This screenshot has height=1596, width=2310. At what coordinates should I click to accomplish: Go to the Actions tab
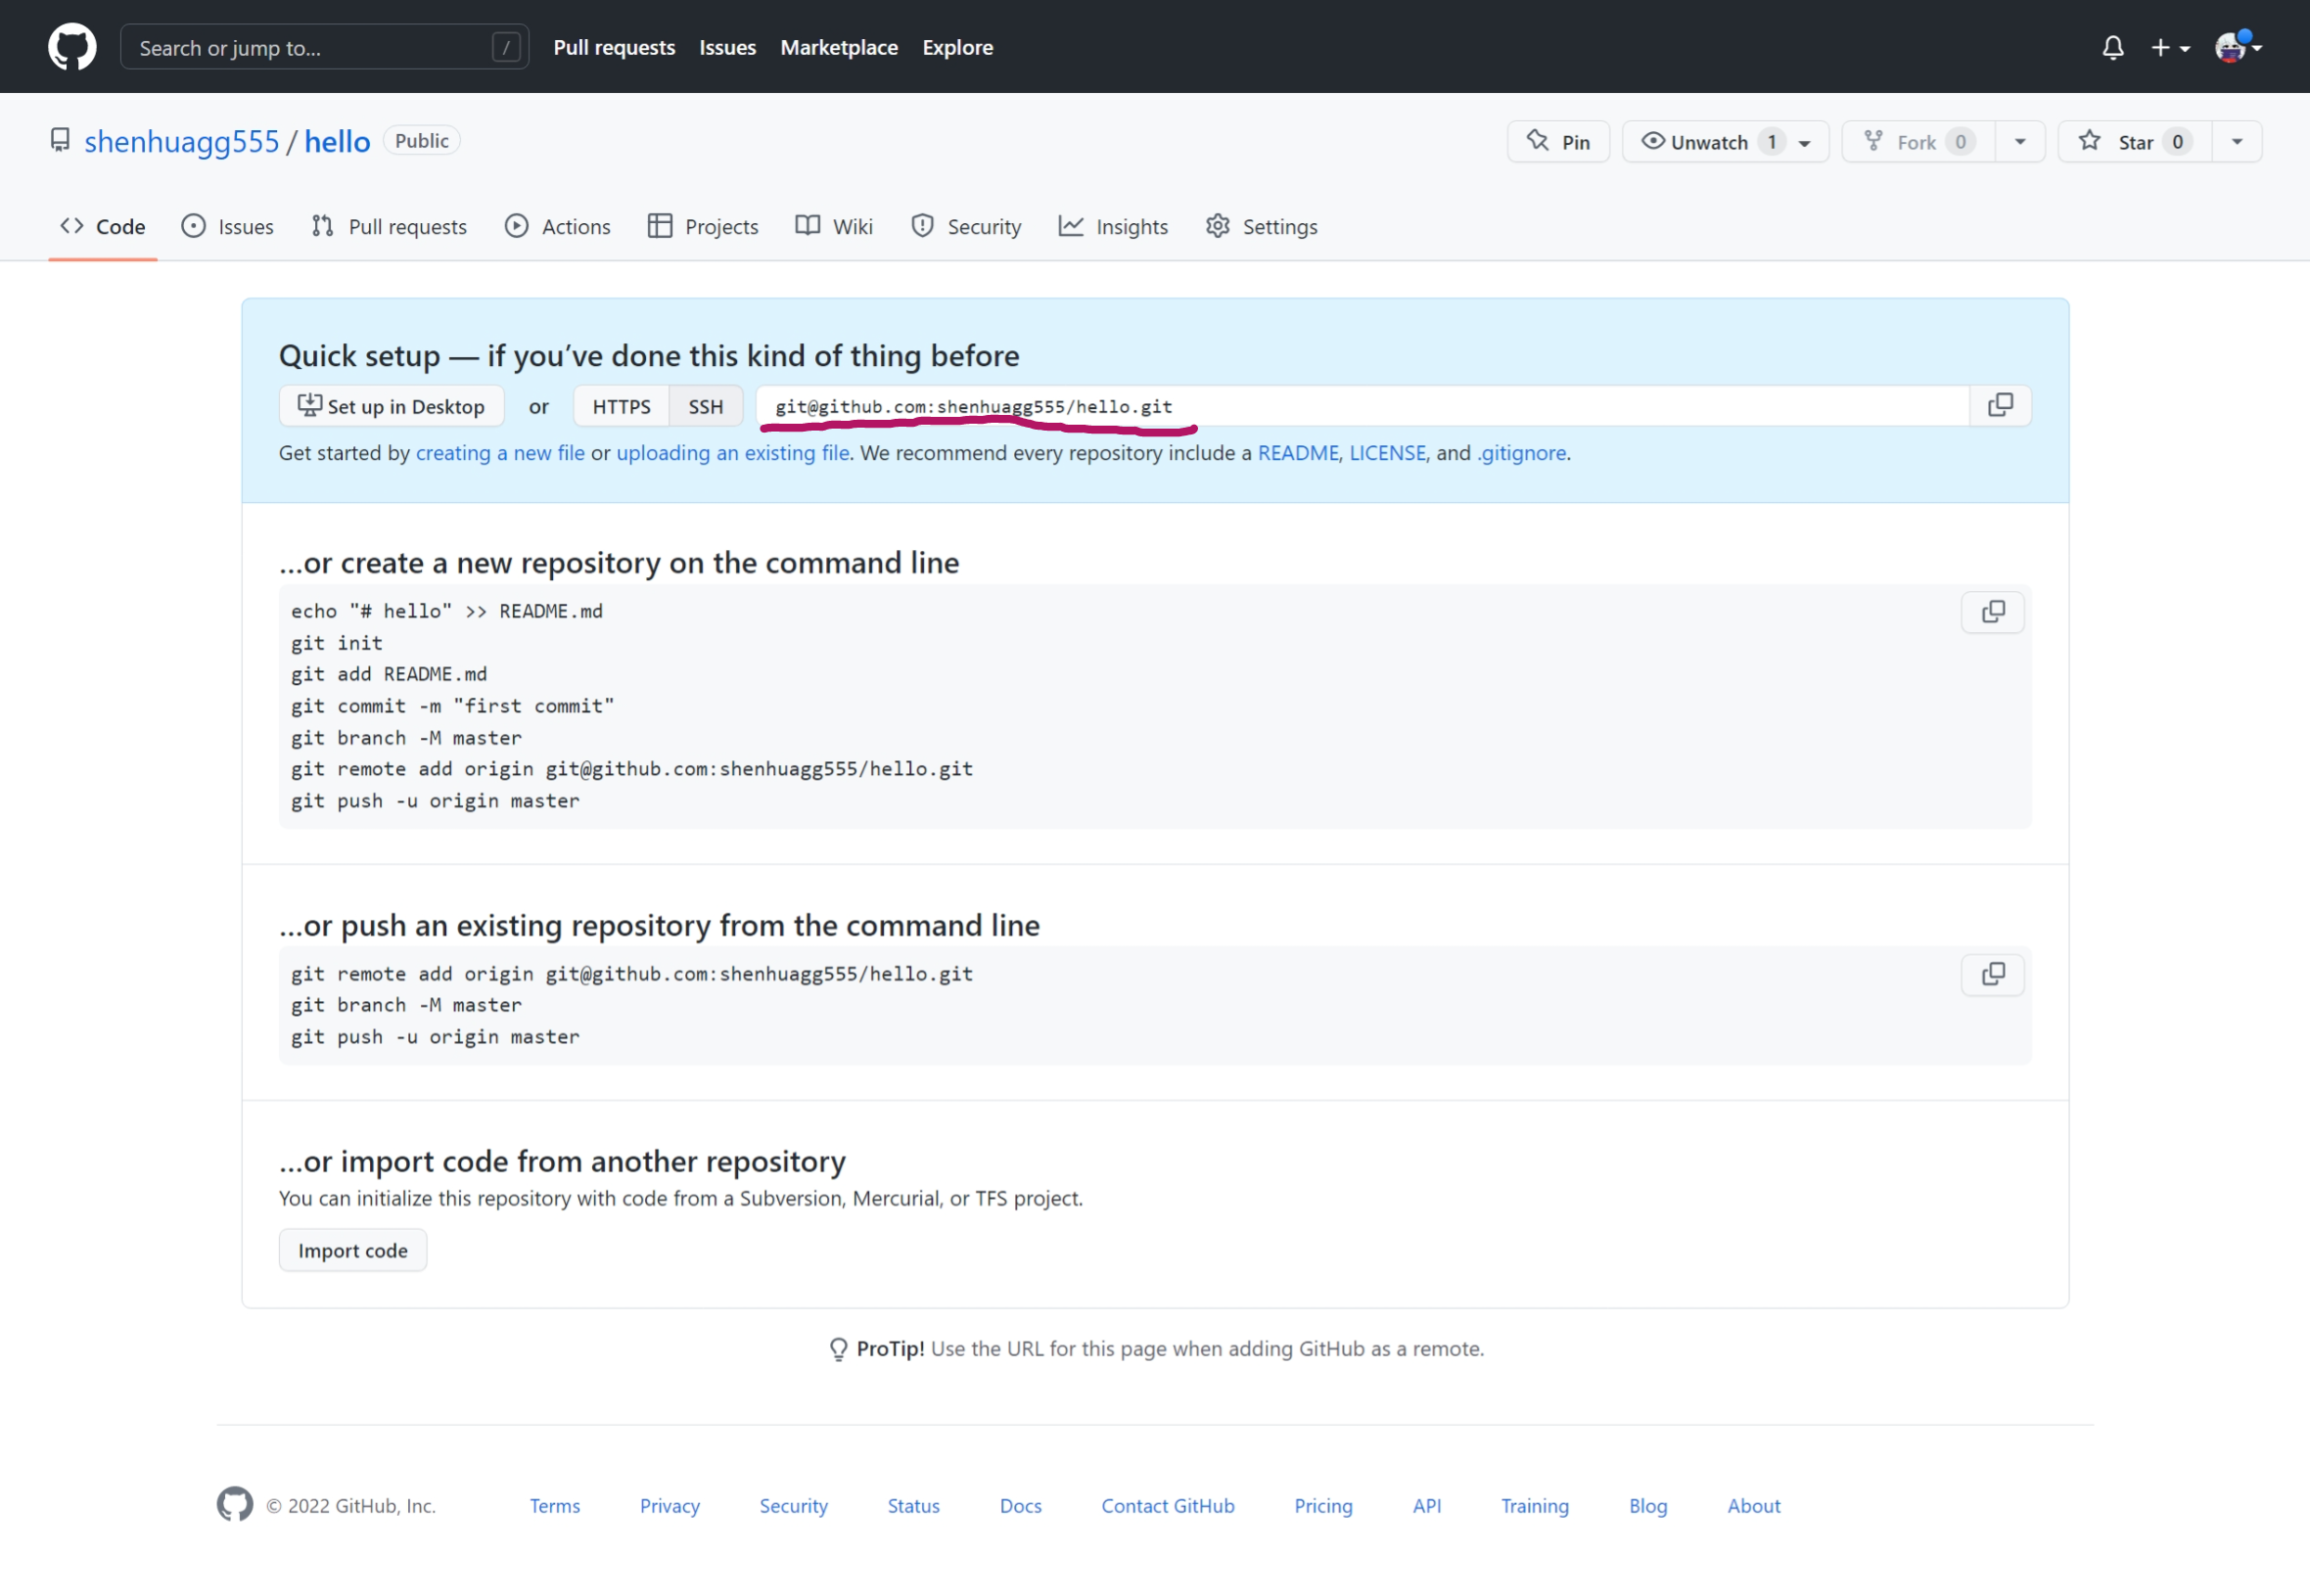(x=558, y=226)
